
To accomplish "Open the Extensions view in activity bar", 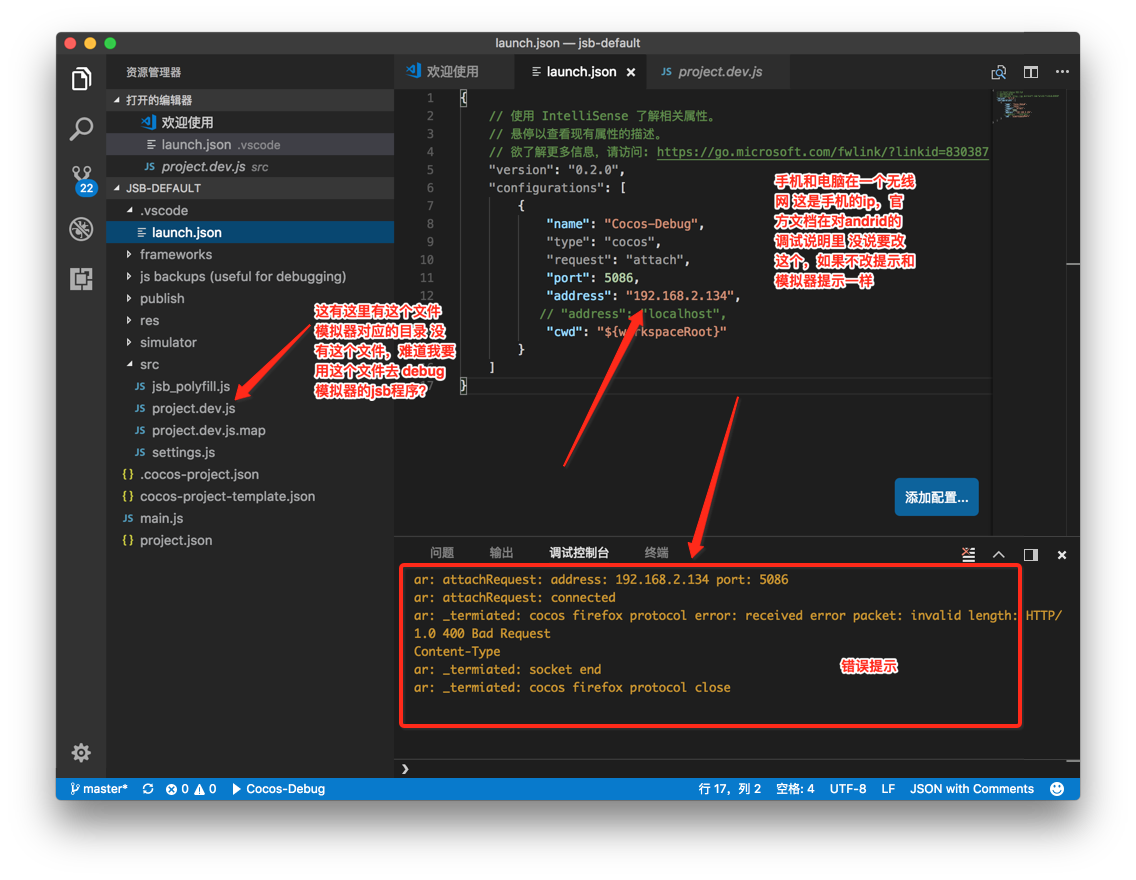I will click(81, 278).
